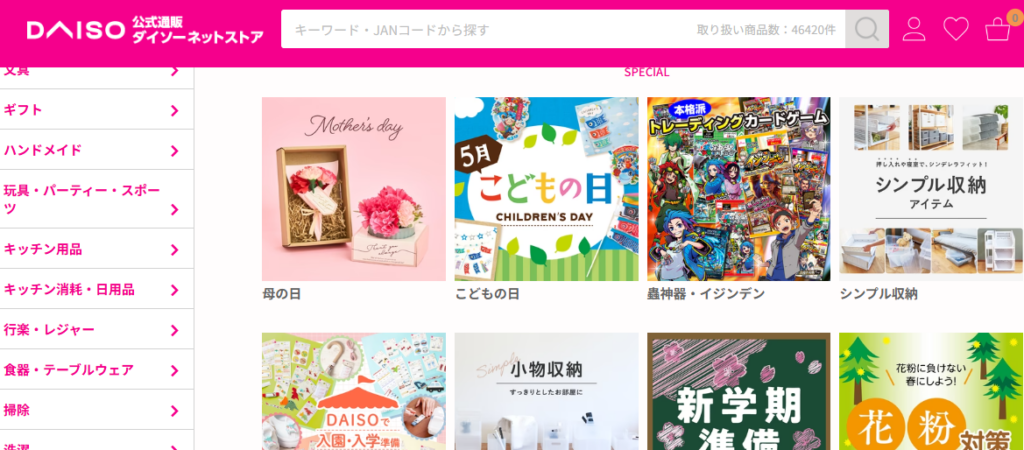1024x450 pixels.
Task: Open the こどもの日 Children's Day banner
Action: (x=547, y=189)
